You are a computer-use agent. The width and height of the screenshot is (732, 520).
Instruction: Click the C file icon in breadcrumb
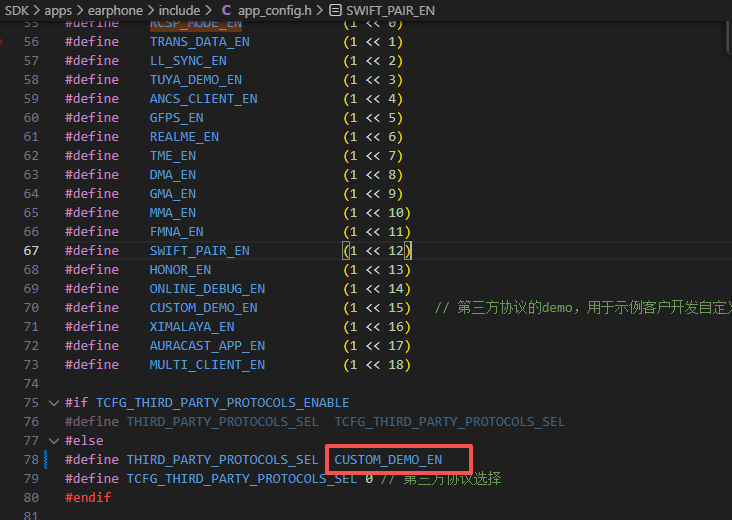(226, 10)
